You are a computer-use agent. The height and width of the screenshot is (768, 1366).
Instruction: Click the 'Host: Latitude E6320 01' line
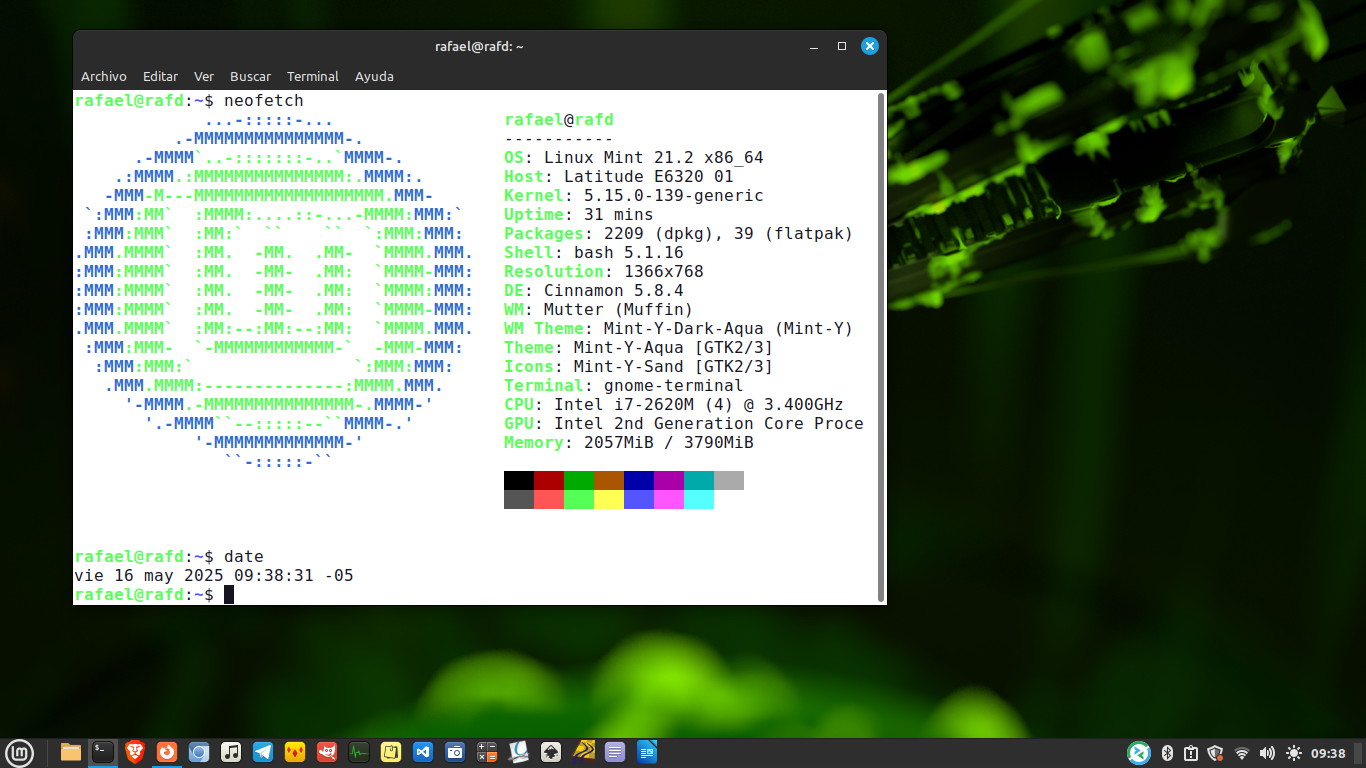coord(619,176)
